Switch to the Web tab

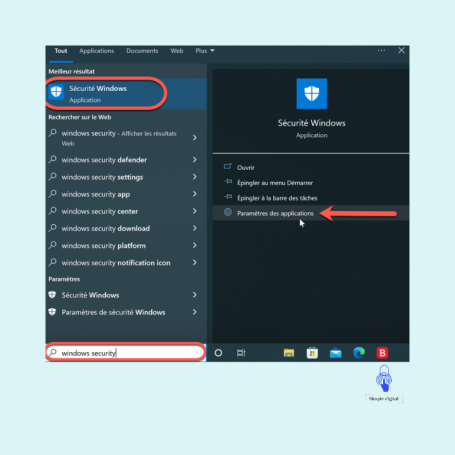pos(177,51)
